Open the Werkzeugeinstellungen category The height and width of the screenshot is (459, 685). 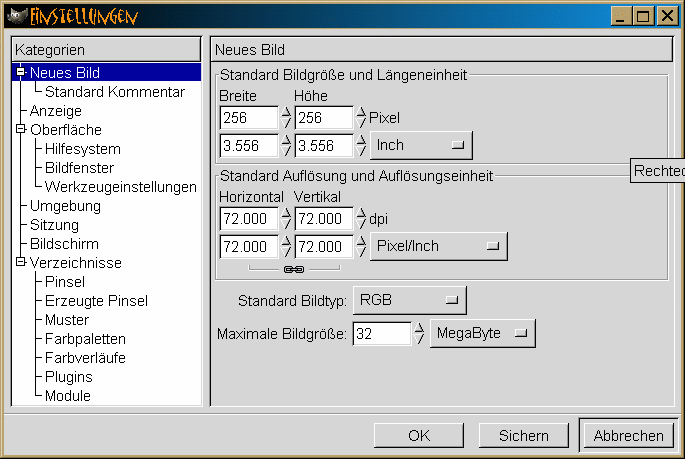click(x=120, y=187)
